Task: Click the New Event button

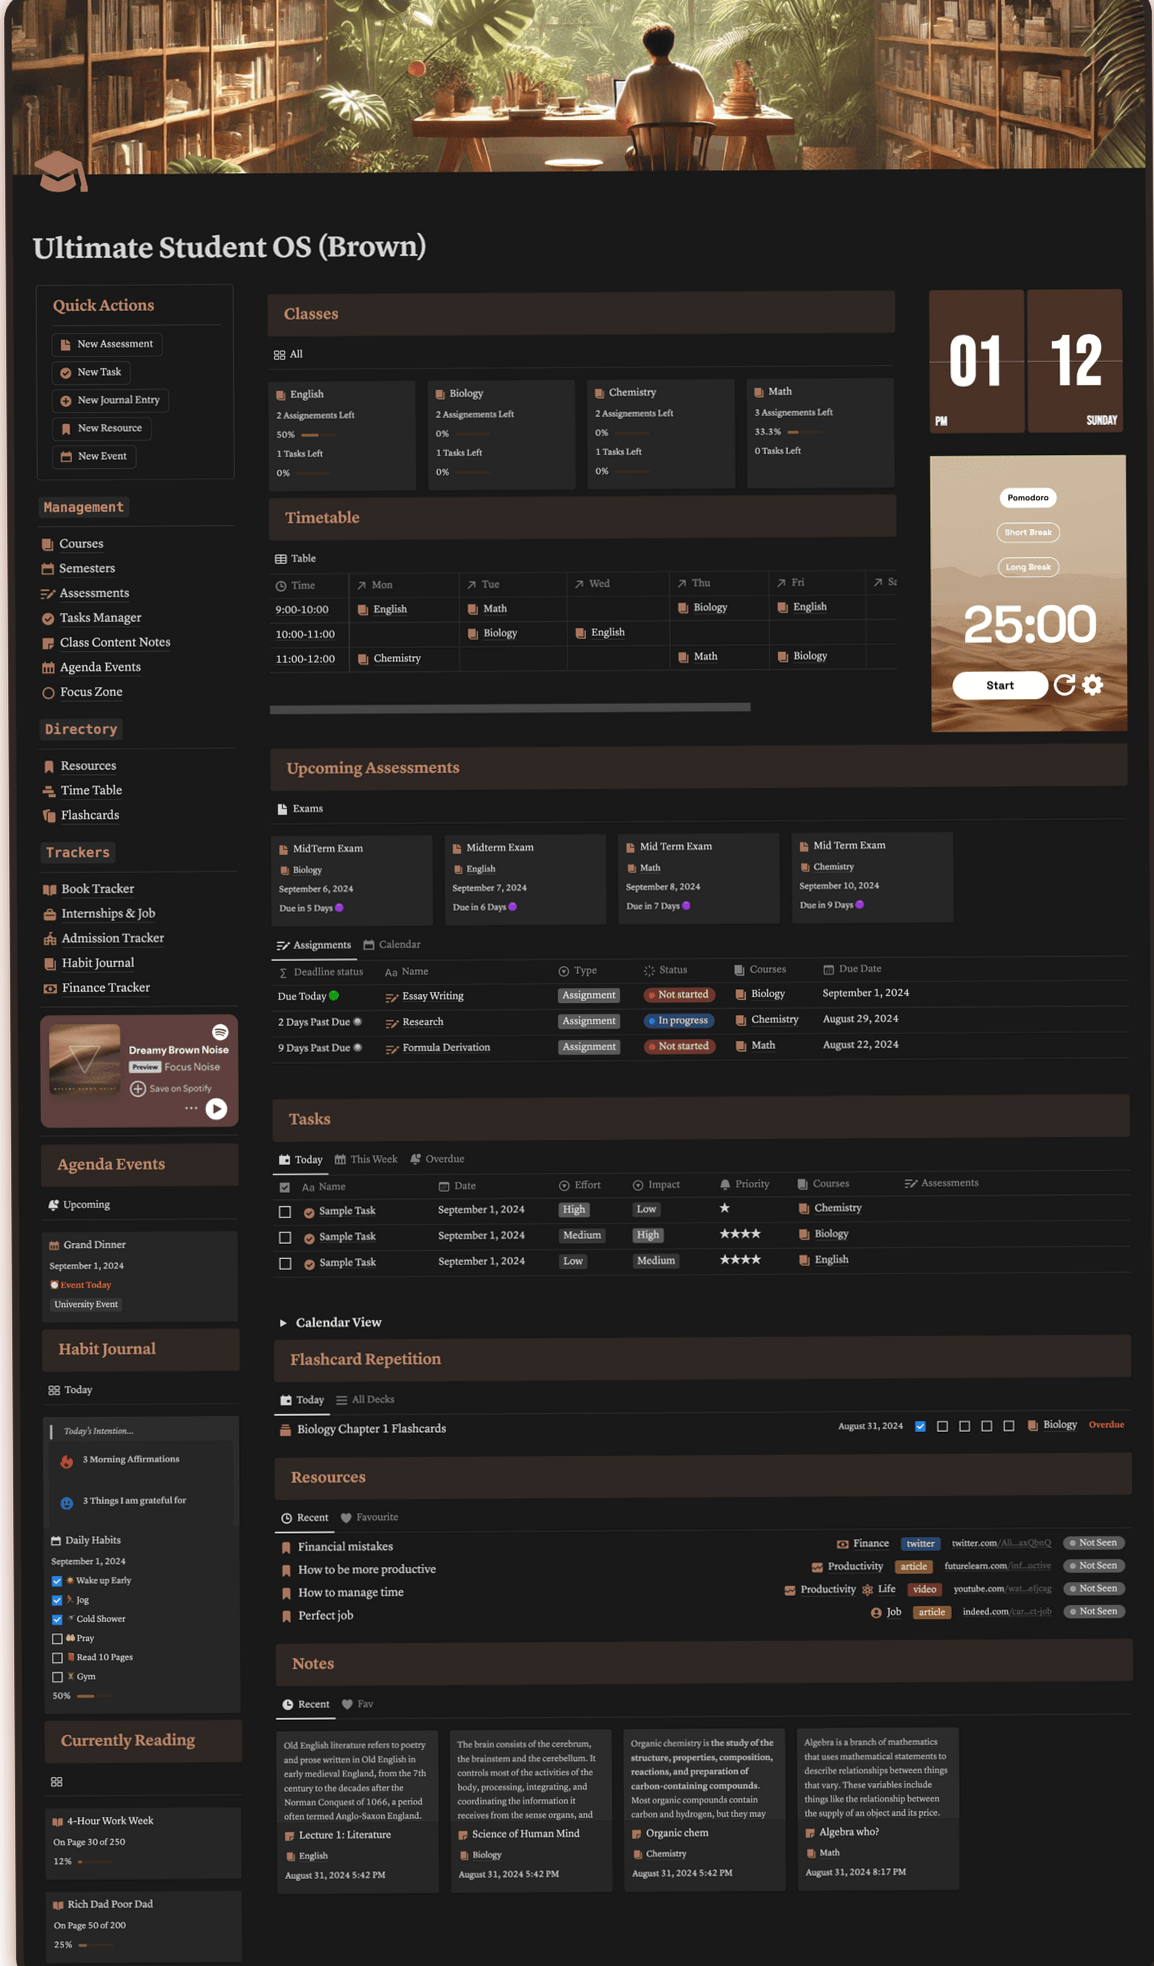Action: [94, 456]
